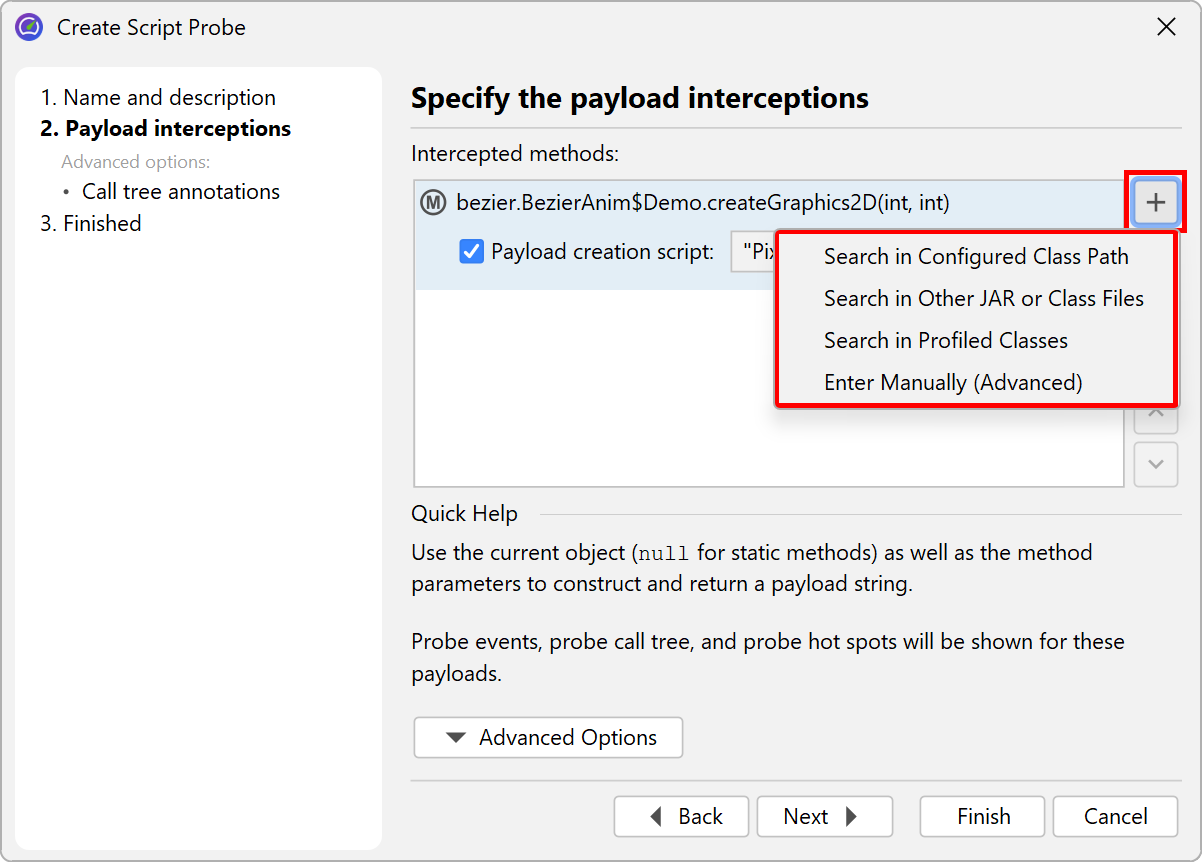Go to the Next wizard step
Viewport: 1202px width, 862px height.
[x=824, y=817]
